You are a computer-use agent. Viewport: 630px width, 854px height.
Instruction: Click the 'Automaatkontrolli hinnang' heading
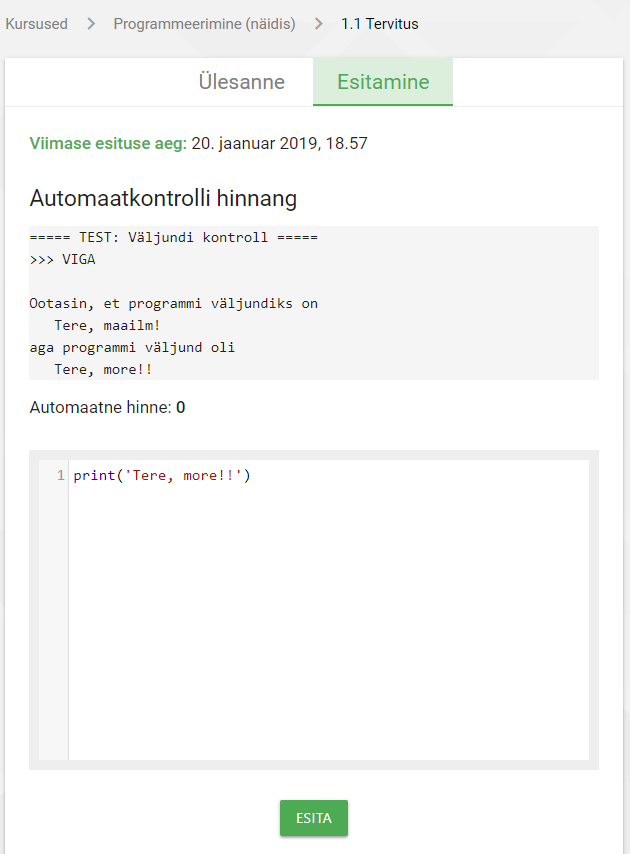163,198
